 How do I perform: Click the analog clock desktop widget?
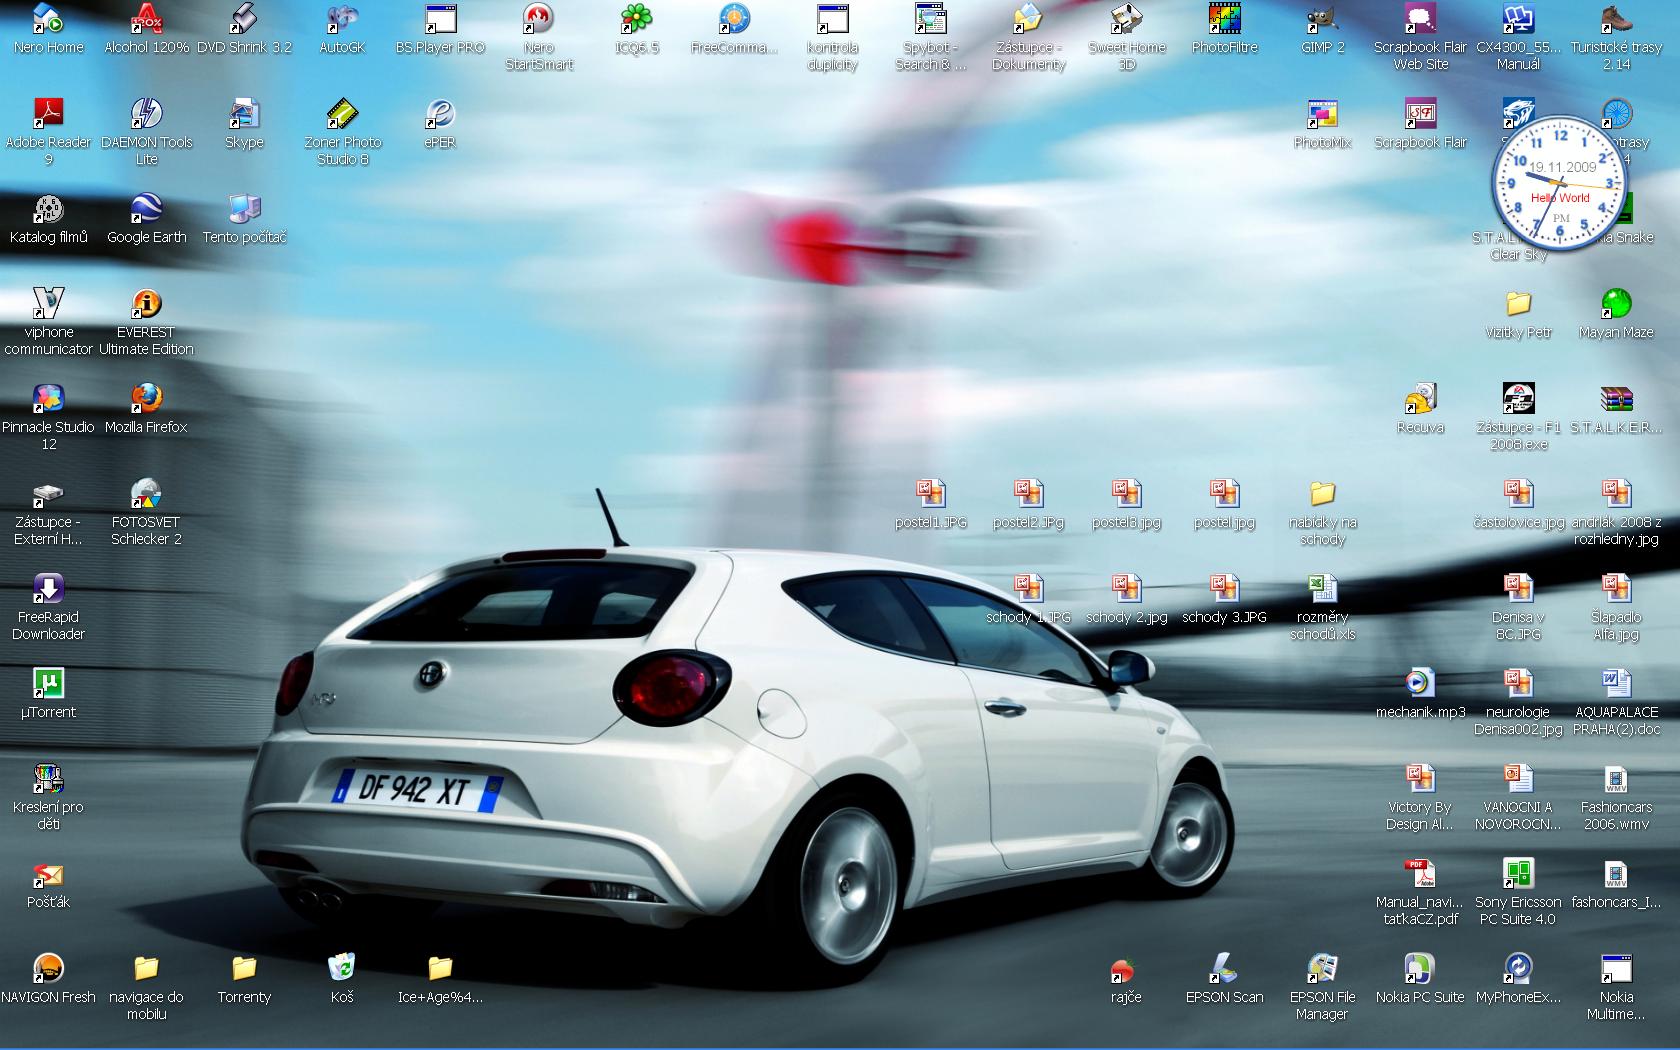[1559, 182]
